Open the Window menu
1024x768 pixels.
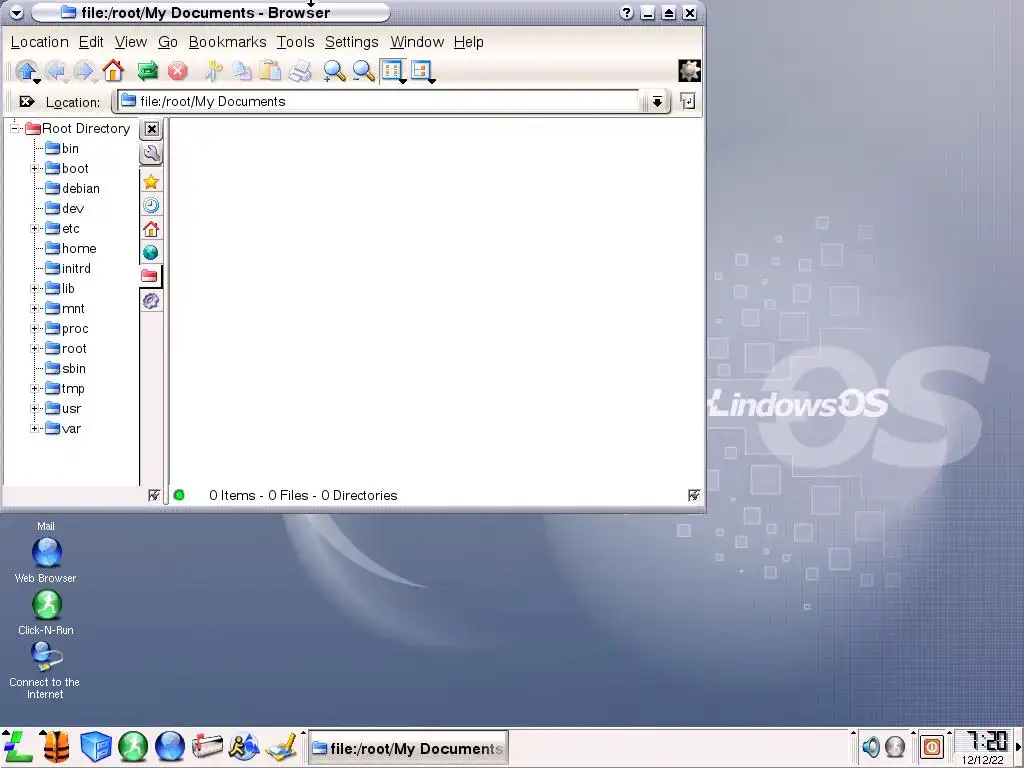(x=417, y=42)
